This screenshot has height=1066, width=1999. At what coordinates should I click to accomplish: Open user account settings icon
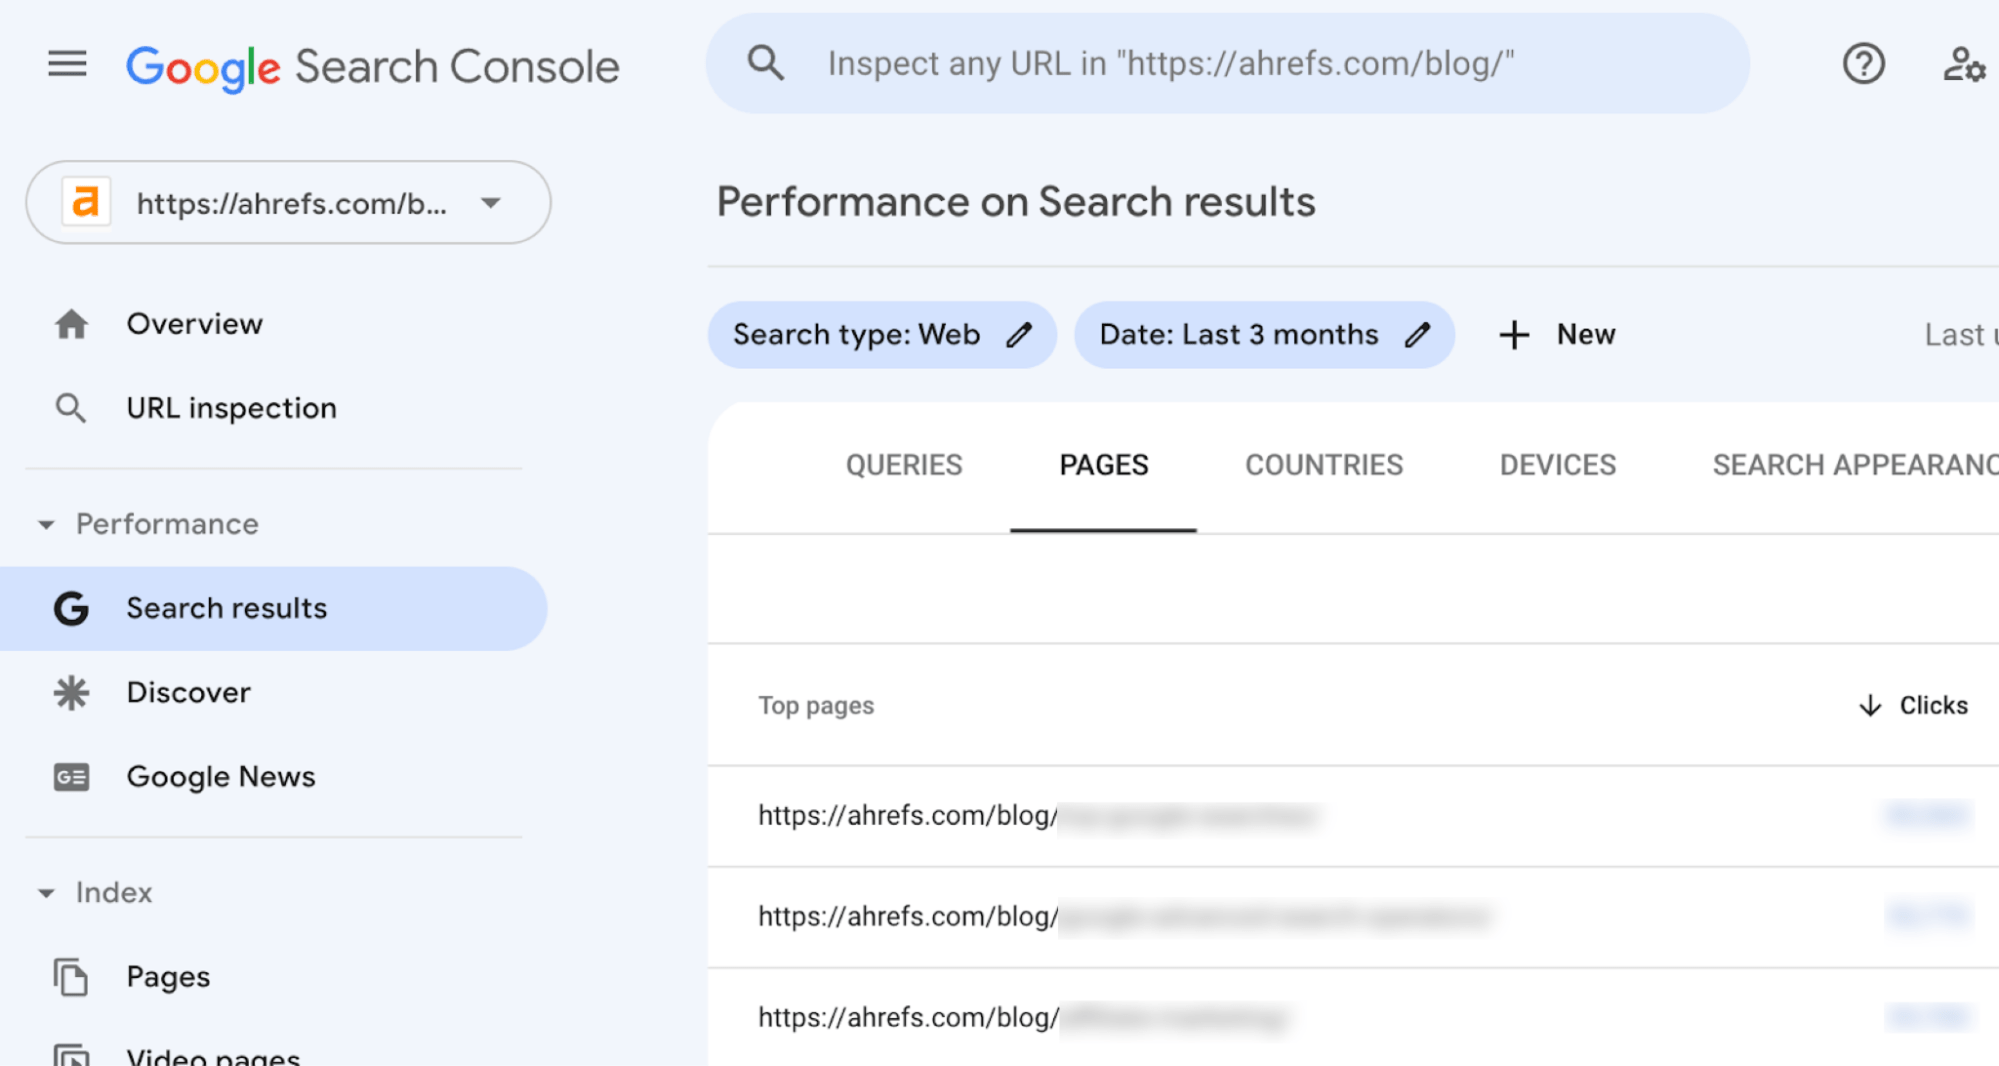tap(1963, 64)
